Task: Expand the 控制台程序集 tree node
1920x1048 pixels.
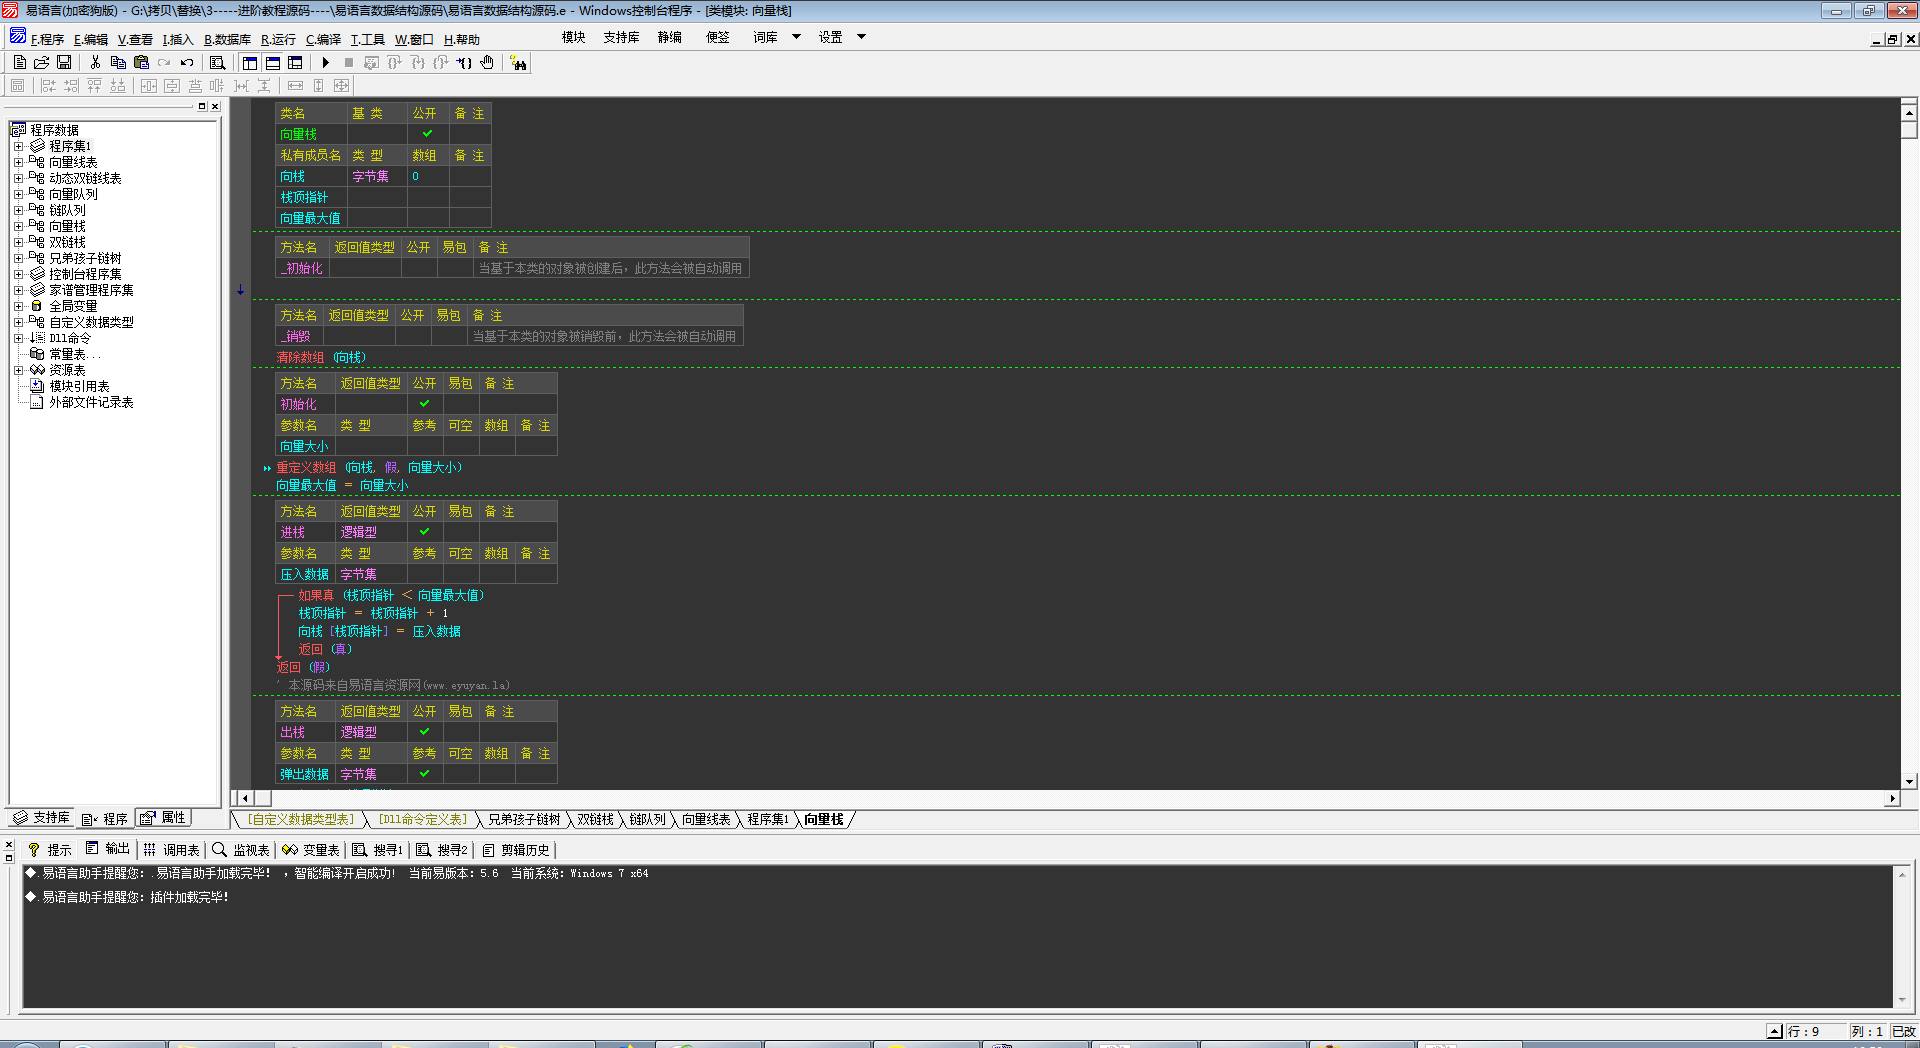Action: click(18, 274)
